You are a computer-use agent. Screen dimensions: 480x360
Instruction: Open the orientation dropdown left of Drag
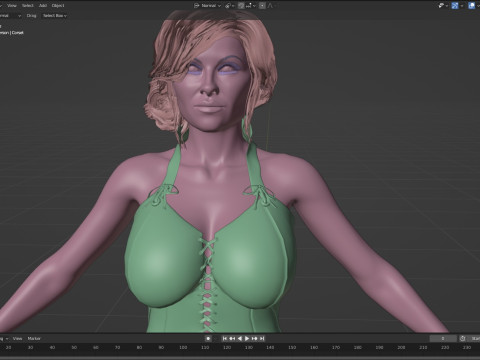point(10,16)
